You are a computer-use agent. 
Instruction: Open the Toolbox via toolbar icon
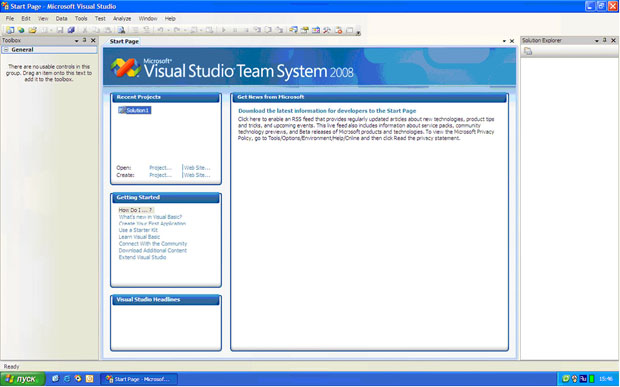[327, 30]
